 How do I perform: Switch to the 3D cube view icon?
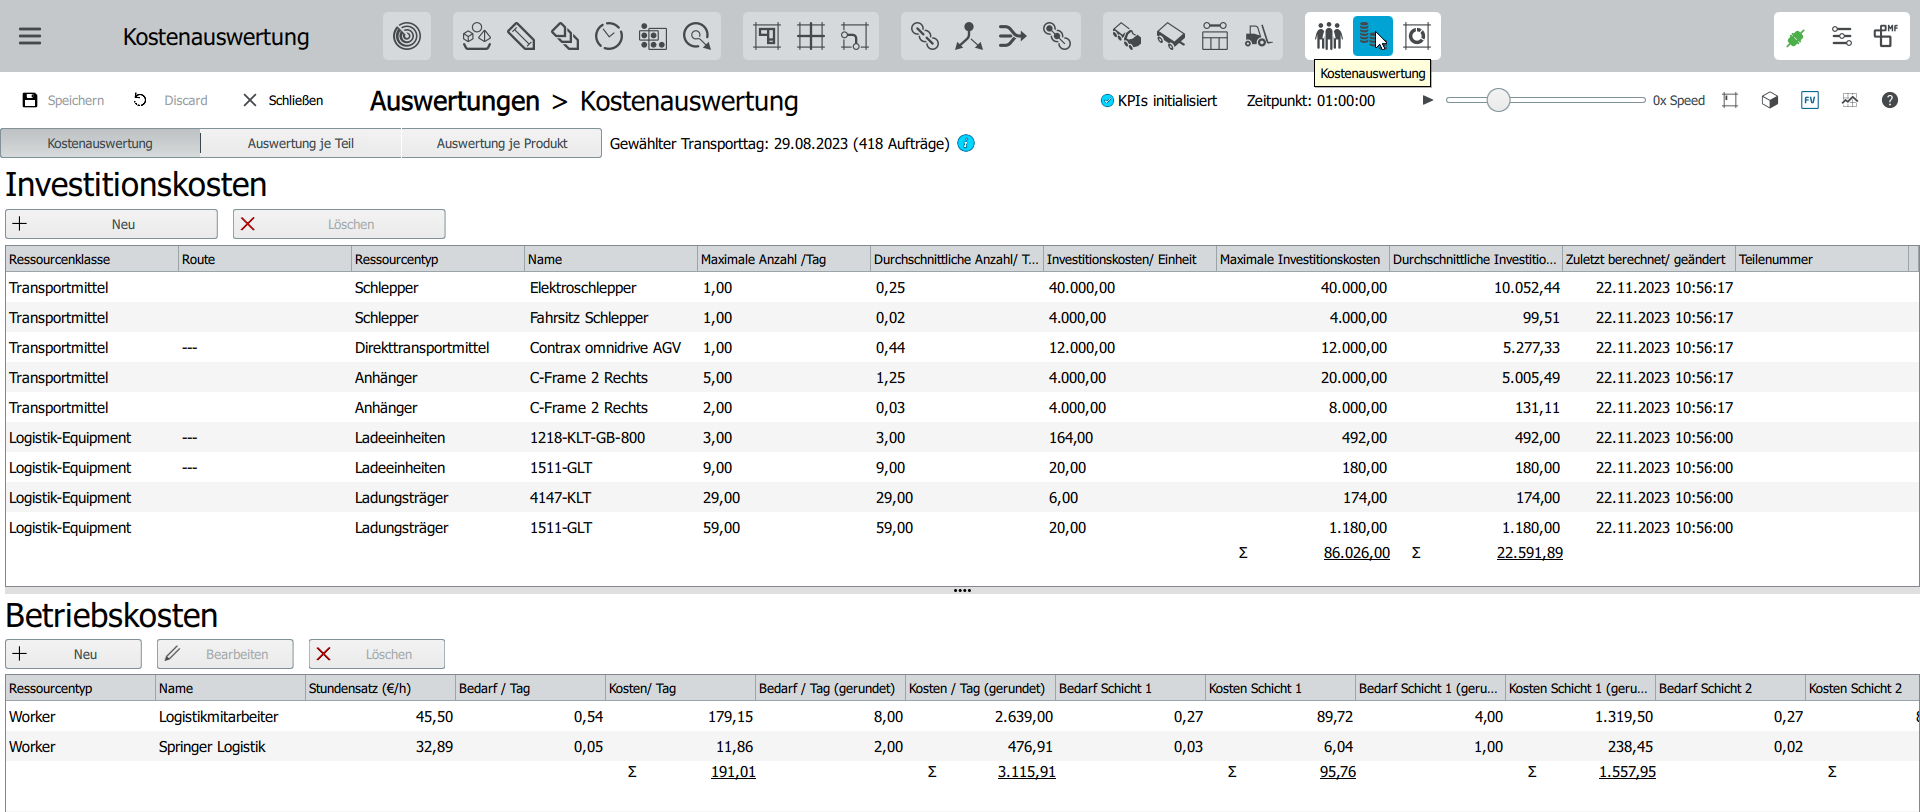click(x=1770, y=100)
